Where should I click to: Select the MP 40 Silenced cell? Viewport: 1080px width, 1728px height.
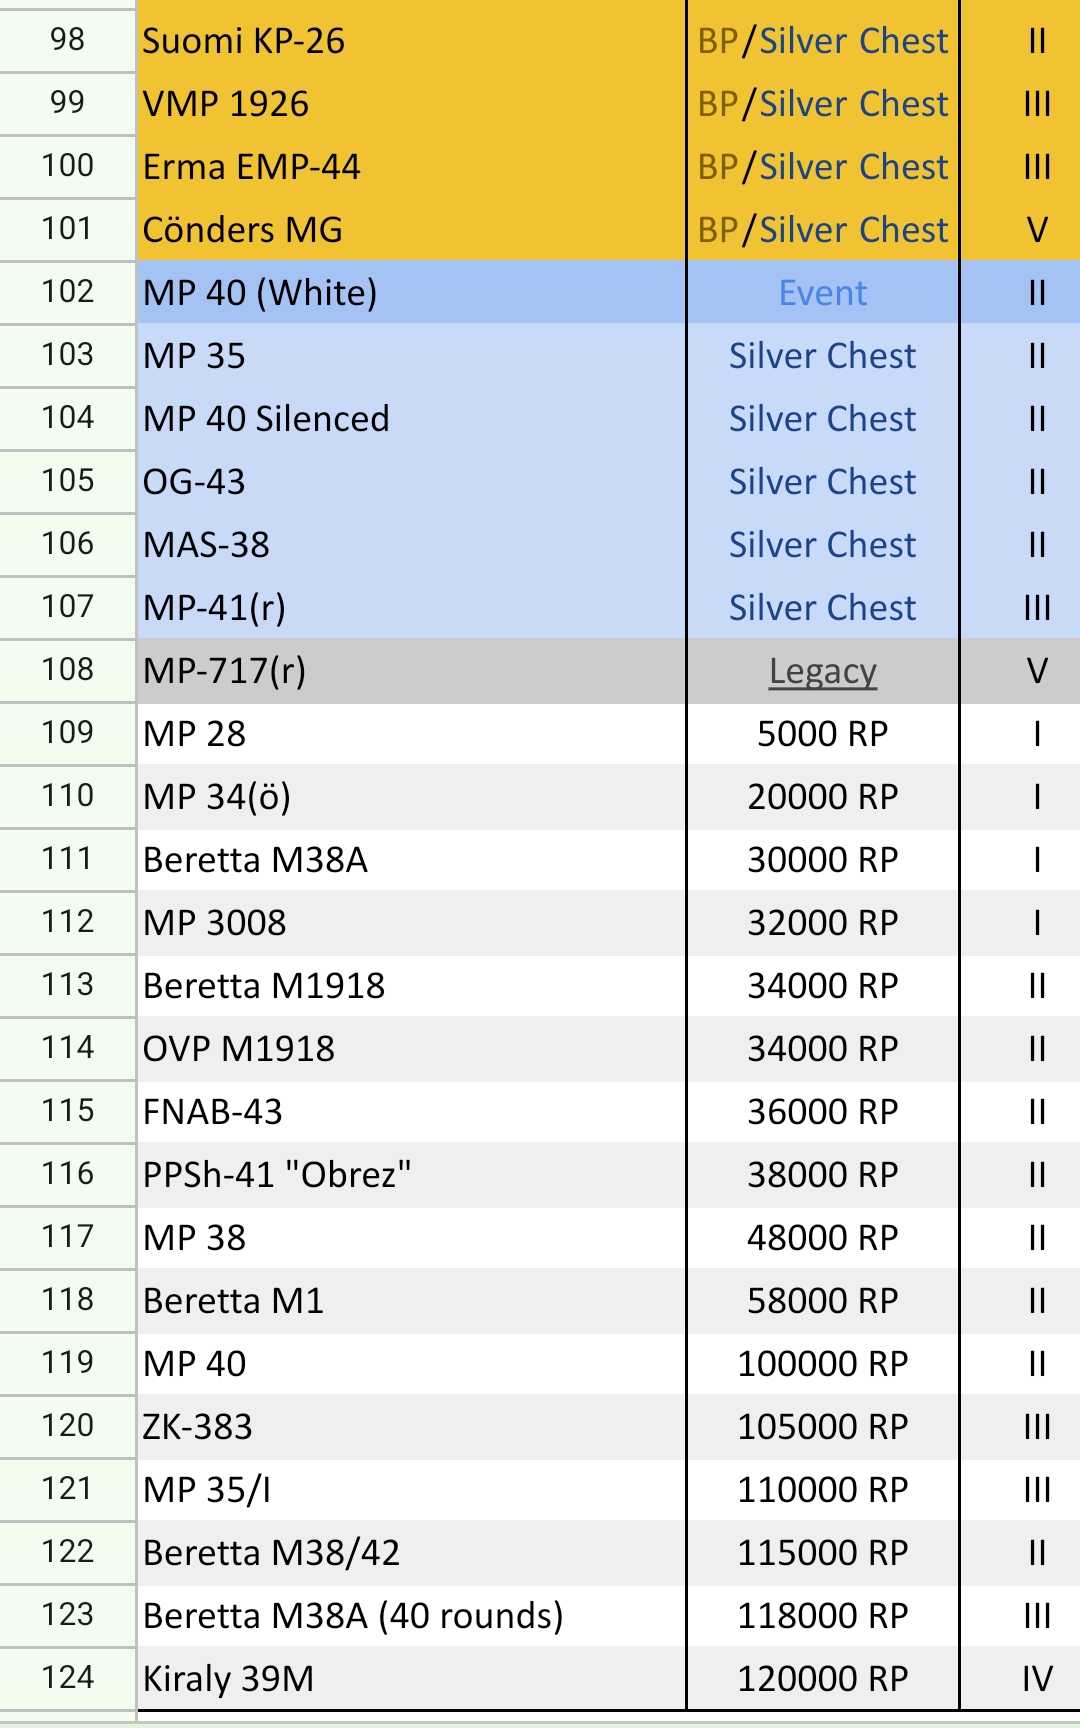(x=410, y=419)
